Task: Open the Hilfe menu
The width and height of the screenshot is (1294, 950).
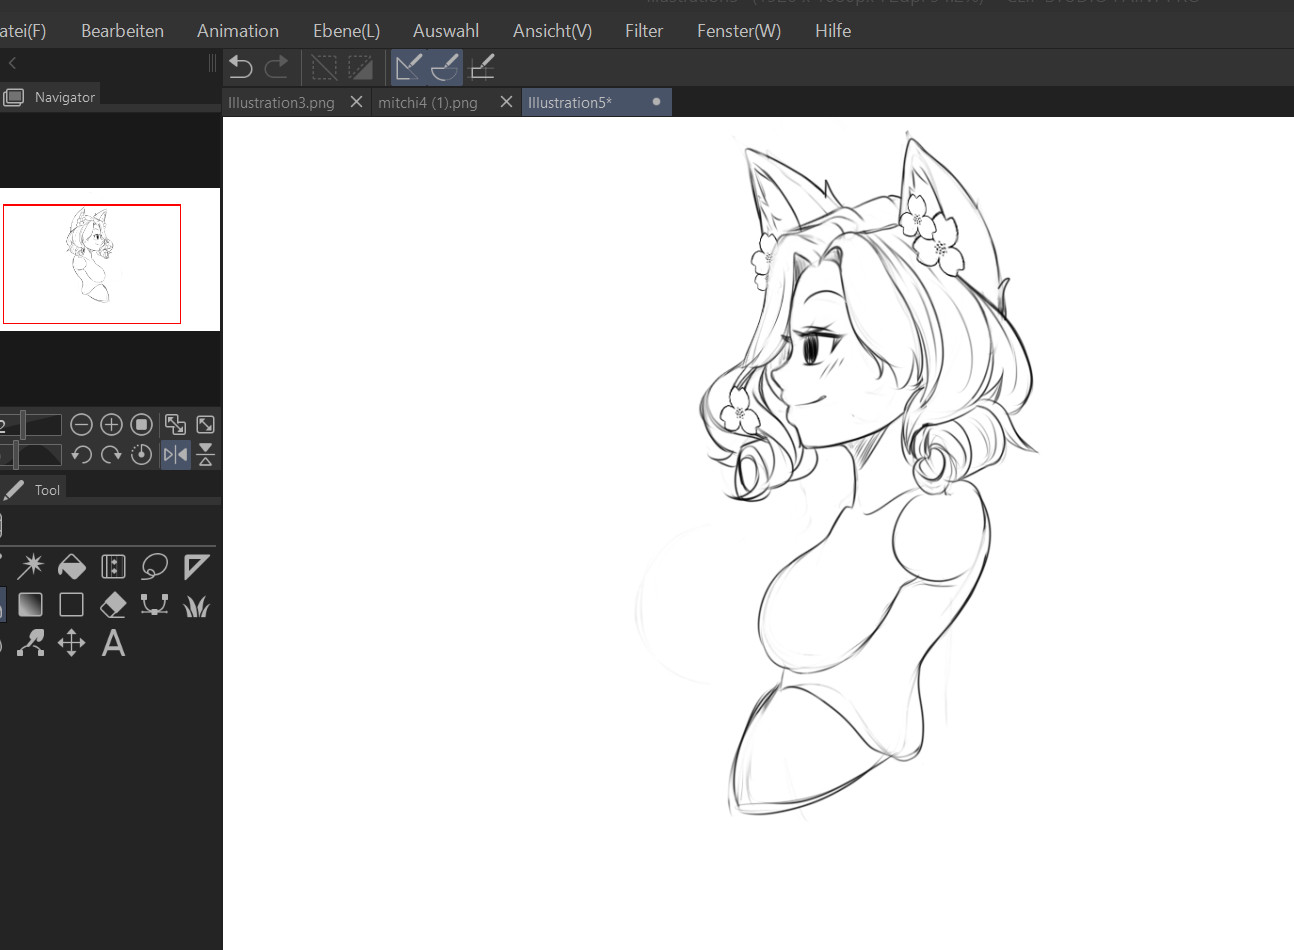Action: click(833, 31)
